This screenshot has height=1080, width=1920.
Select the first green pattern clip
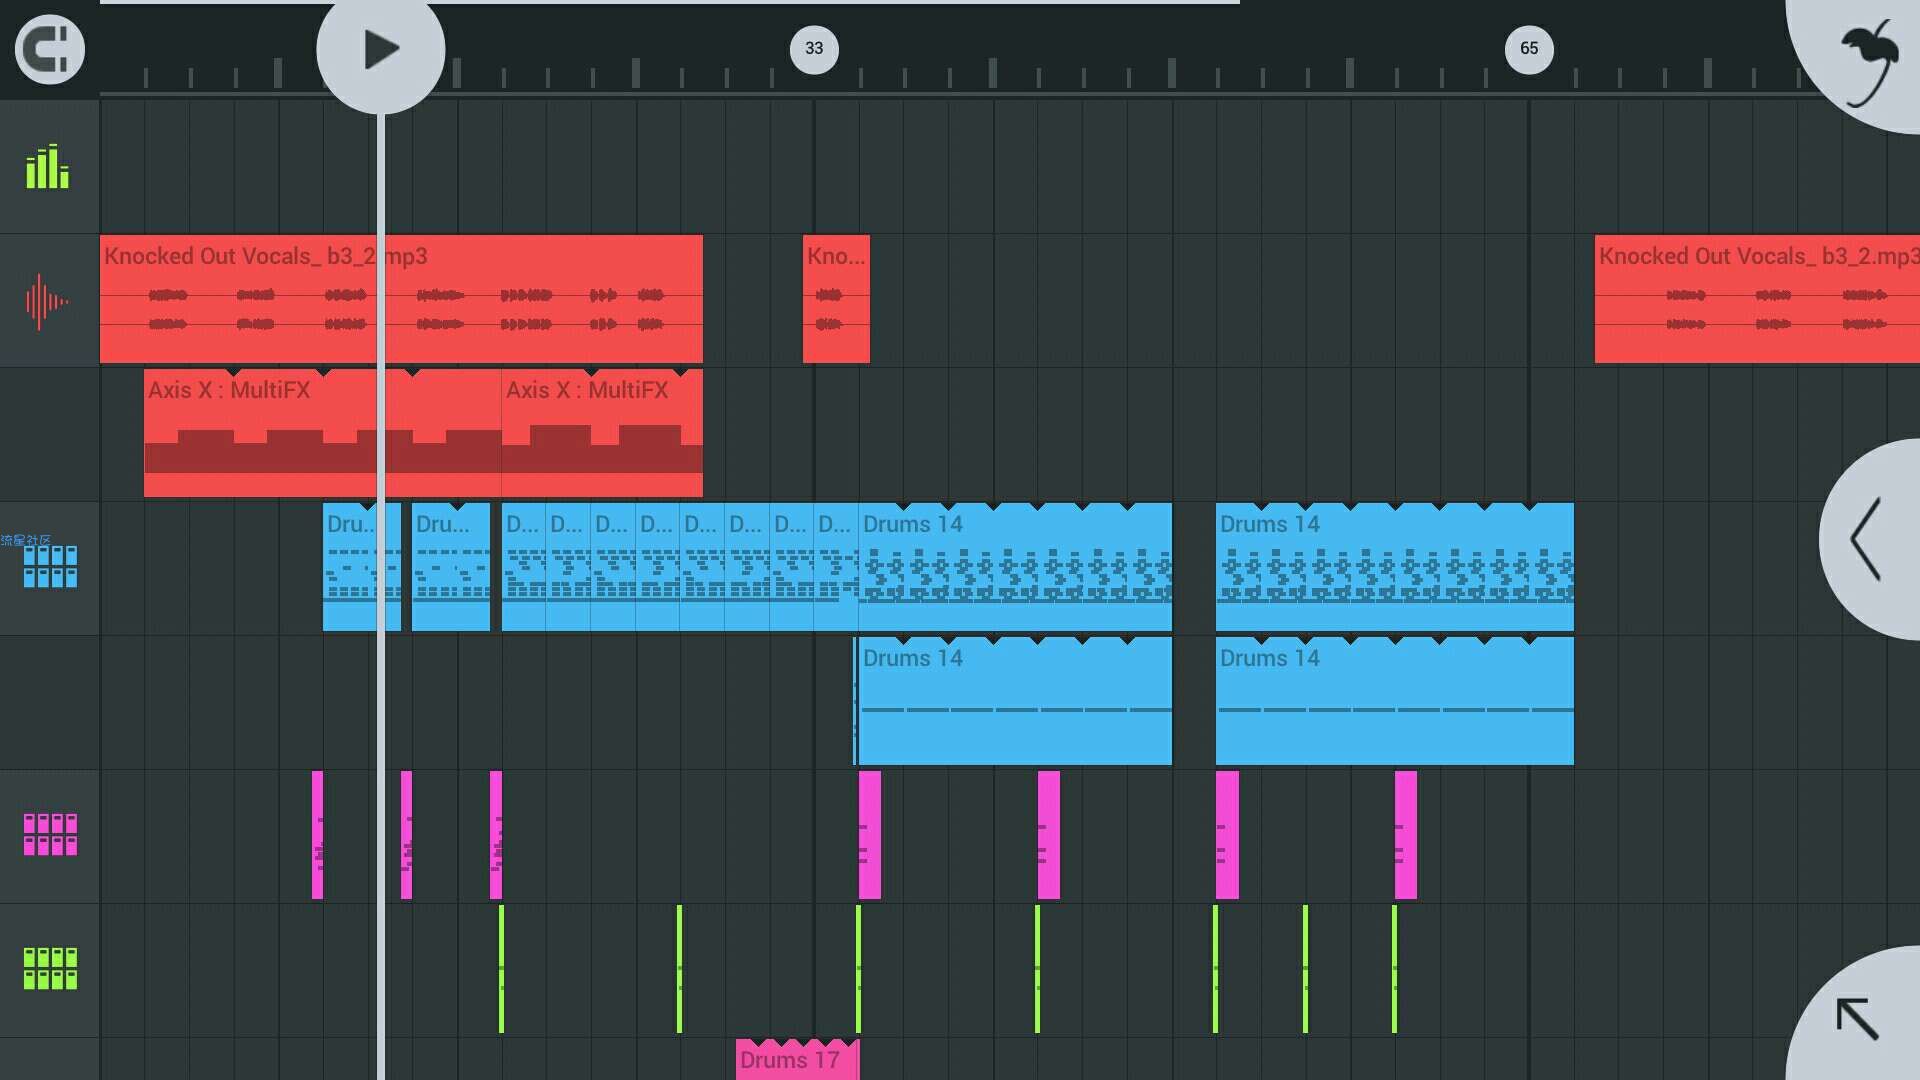(501, 969)
